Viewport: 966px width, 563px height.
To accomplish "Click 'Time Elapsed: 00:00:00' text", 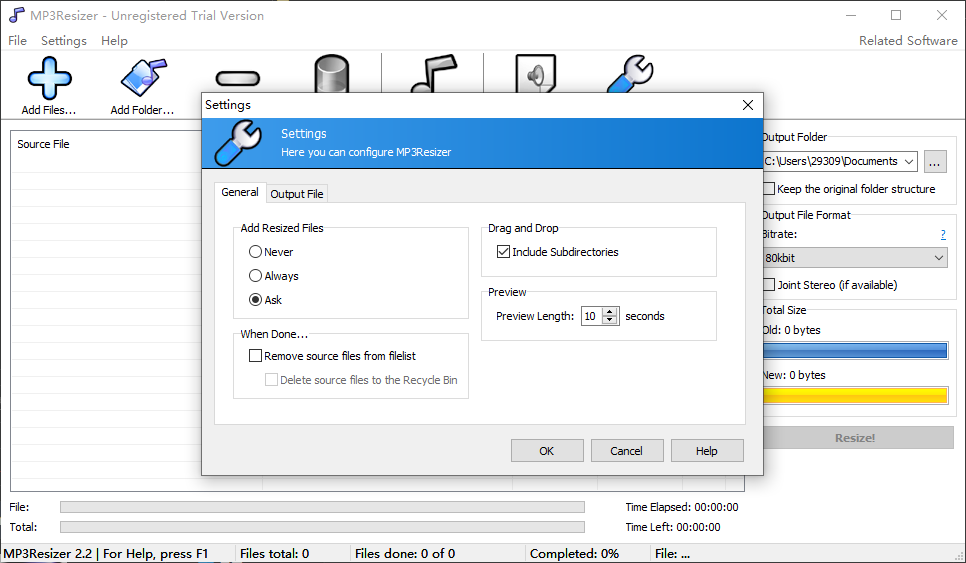I will point(682,507).
